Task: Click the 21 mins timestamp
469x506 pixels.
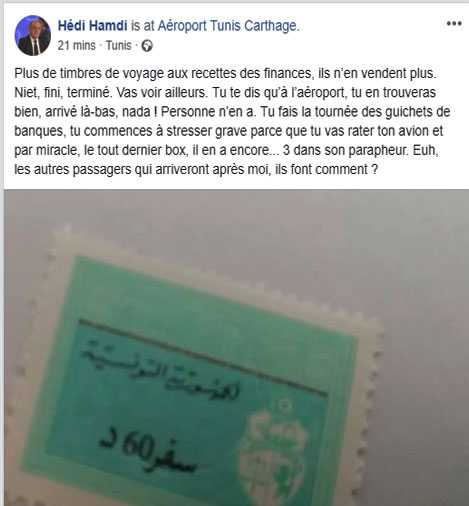Action: click(76, 45)
